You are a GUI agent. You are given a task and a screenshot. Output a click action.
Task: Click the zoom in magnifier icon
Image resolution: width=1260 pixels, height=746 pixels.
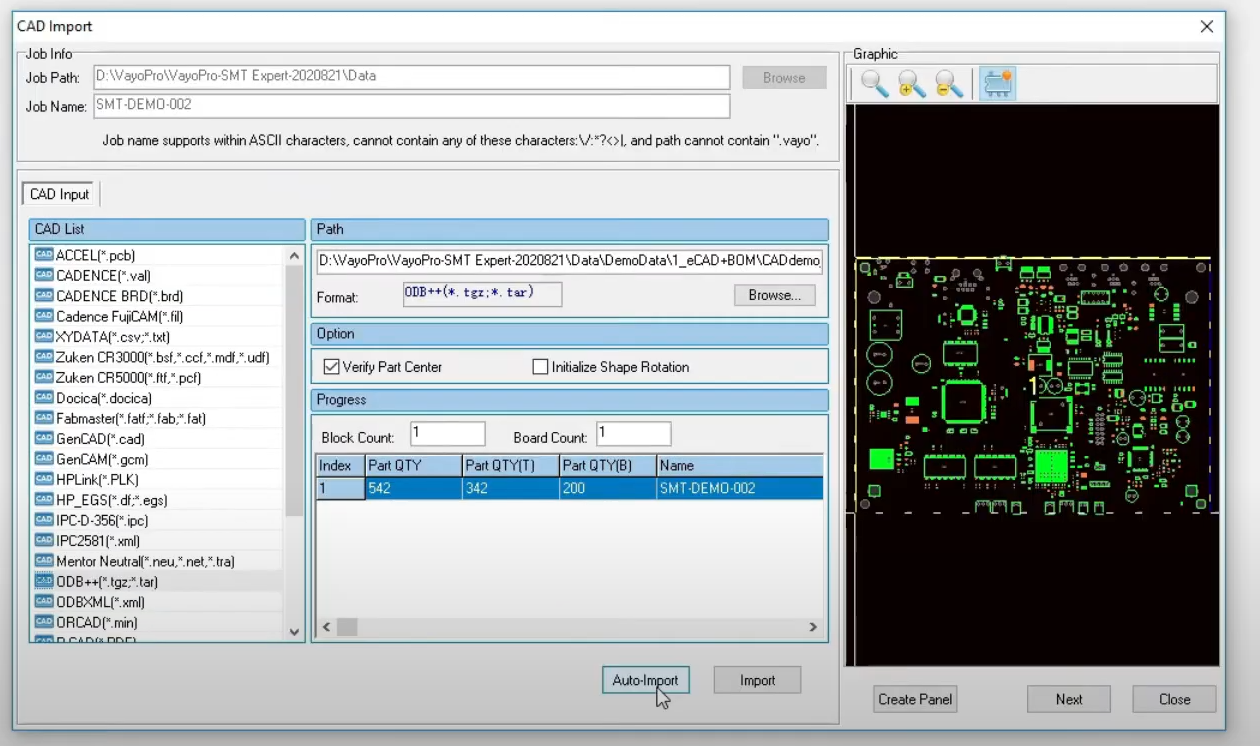coord(911,84)
